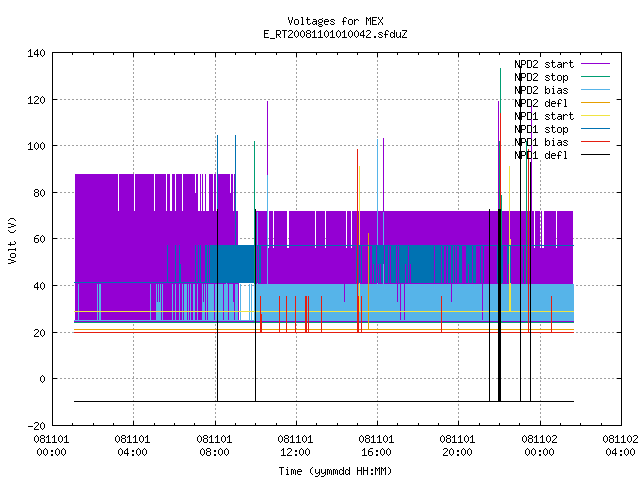Click the Time (yymmdd HH:MM) x-axis label
Viewport: 640px width, 480px height.
[x=335, y=471]
